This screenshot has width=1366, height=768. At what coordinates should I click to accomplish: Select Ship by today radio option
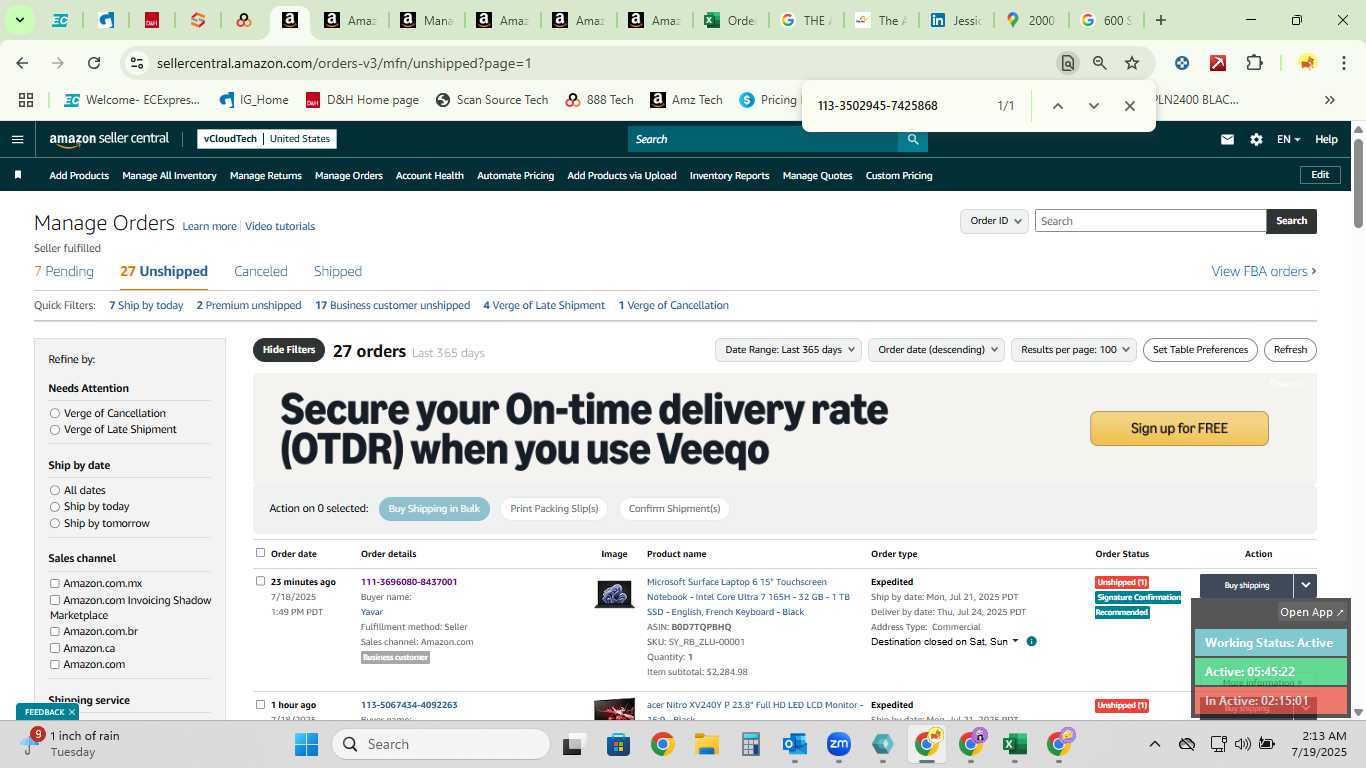tap(55, 507)
